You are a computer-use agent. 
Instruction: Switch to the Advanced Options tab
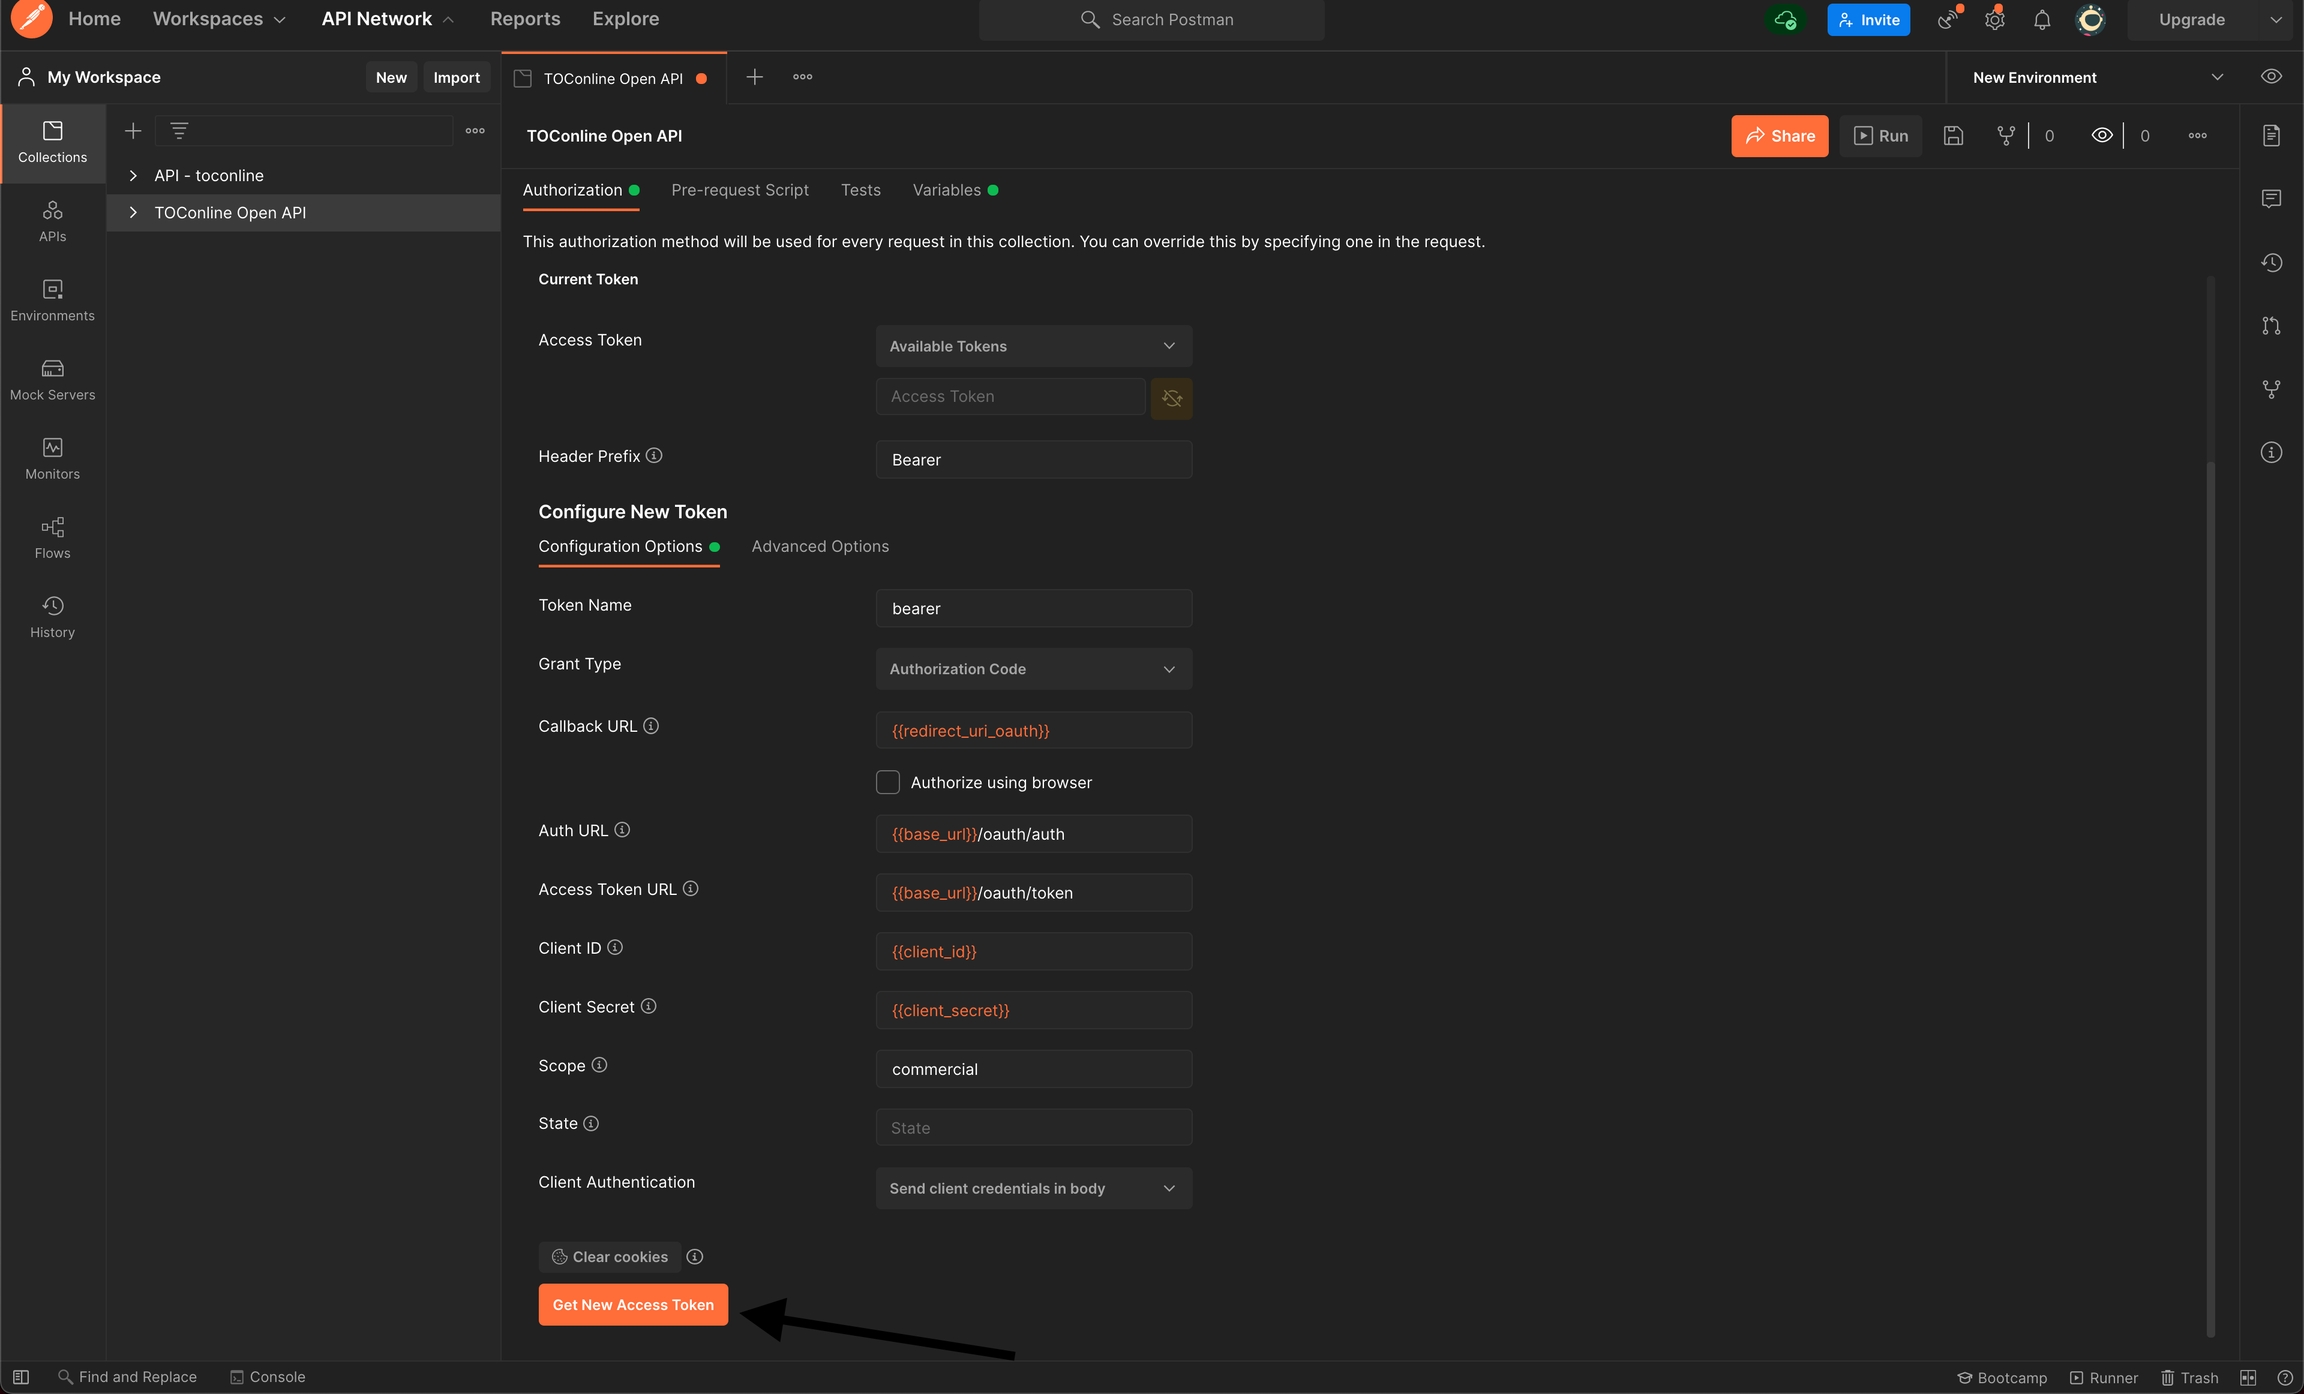819,546
